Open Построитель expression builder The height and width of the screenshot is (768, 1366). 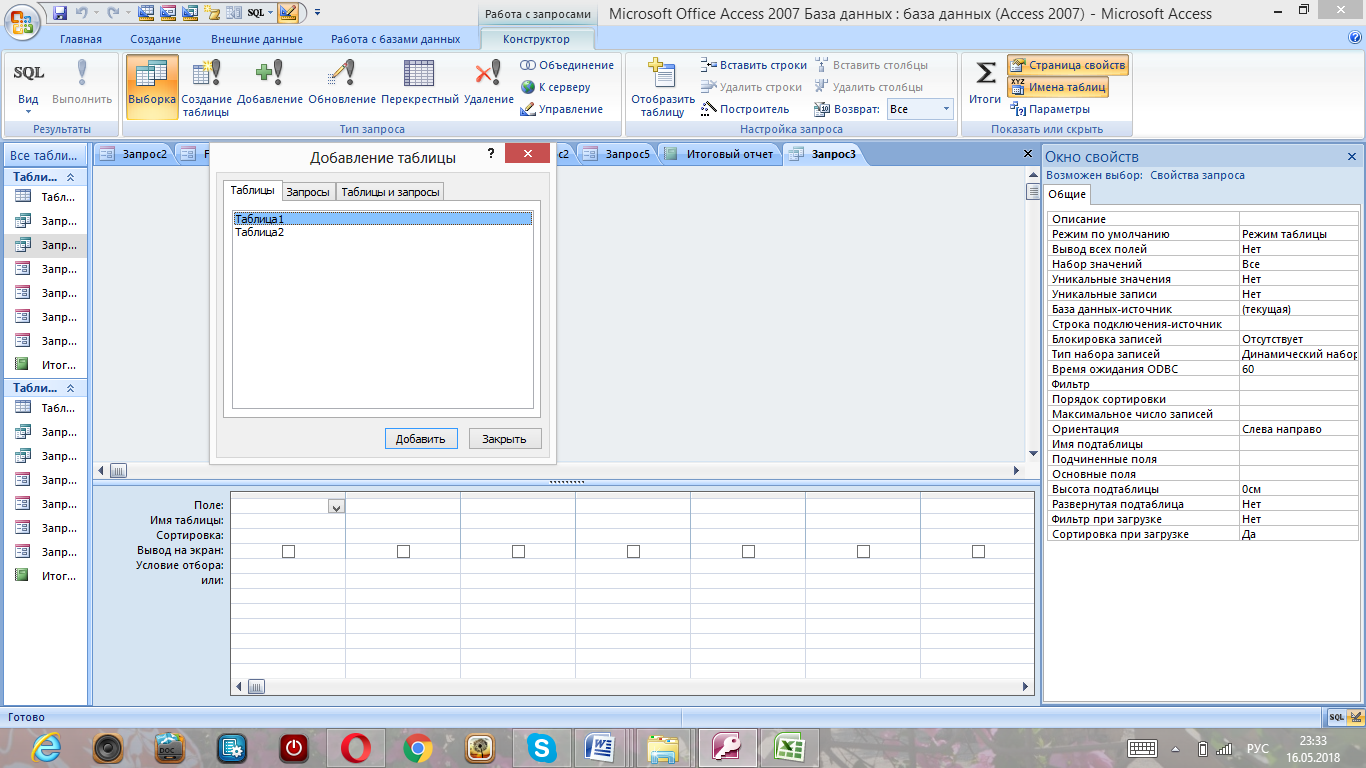[745, 109]
